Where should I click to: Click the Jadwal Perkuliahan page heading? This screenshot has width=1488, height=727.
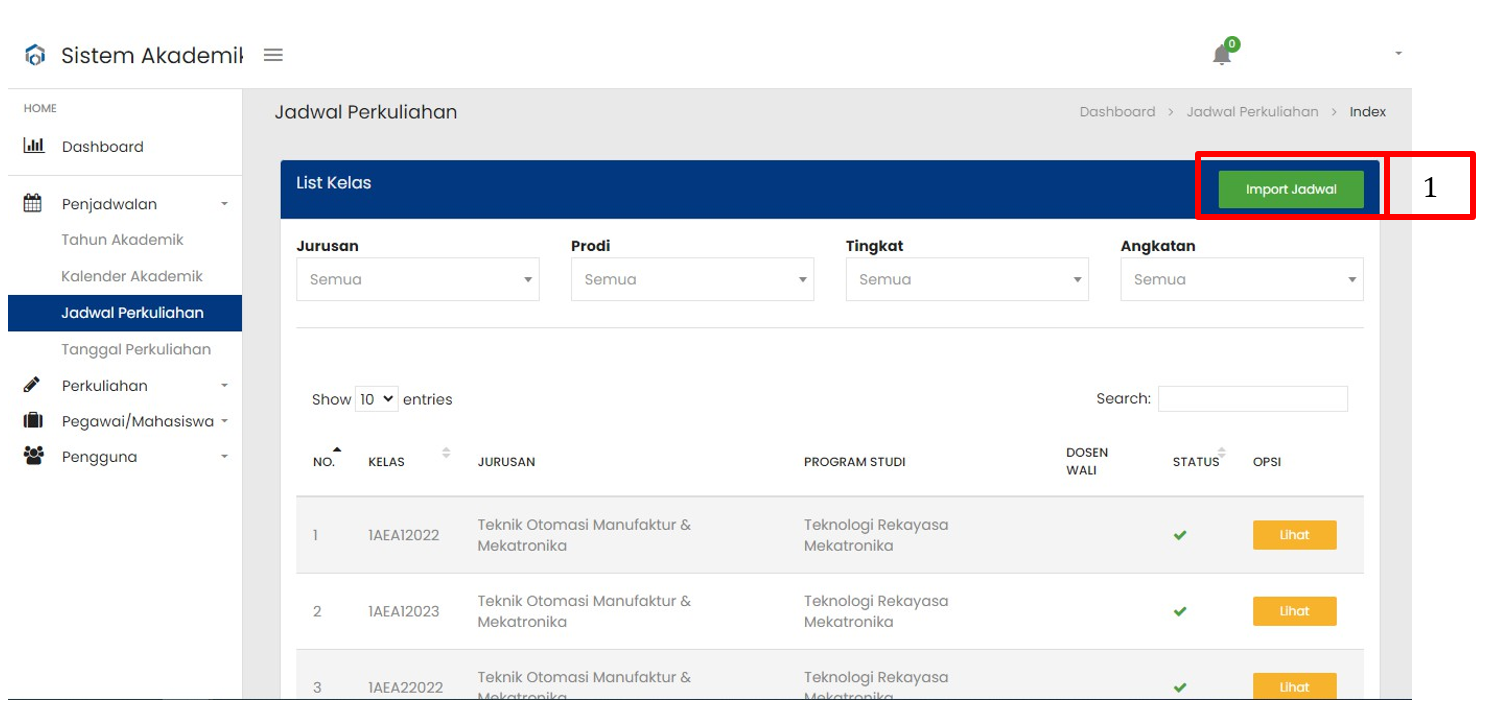[x=366, y=112]
